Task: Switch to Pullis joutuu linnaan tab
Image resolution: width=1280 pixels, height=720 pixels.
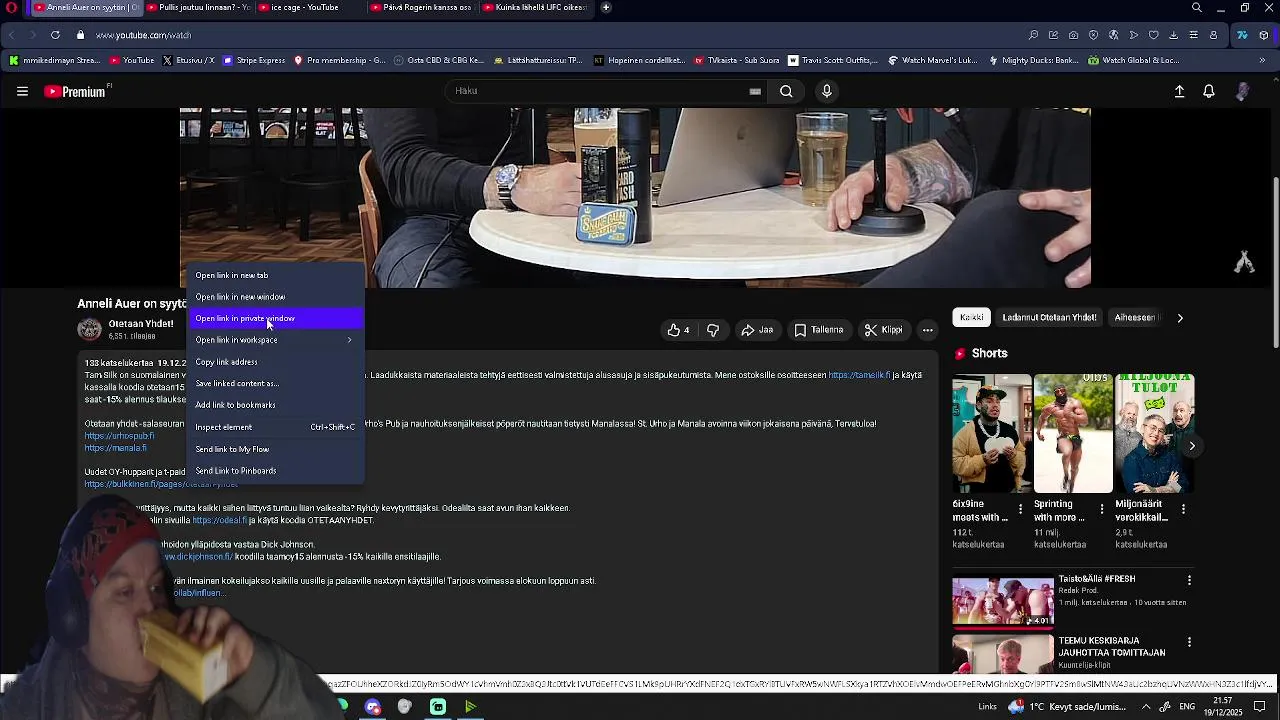Action: click(x=198, y=8)
